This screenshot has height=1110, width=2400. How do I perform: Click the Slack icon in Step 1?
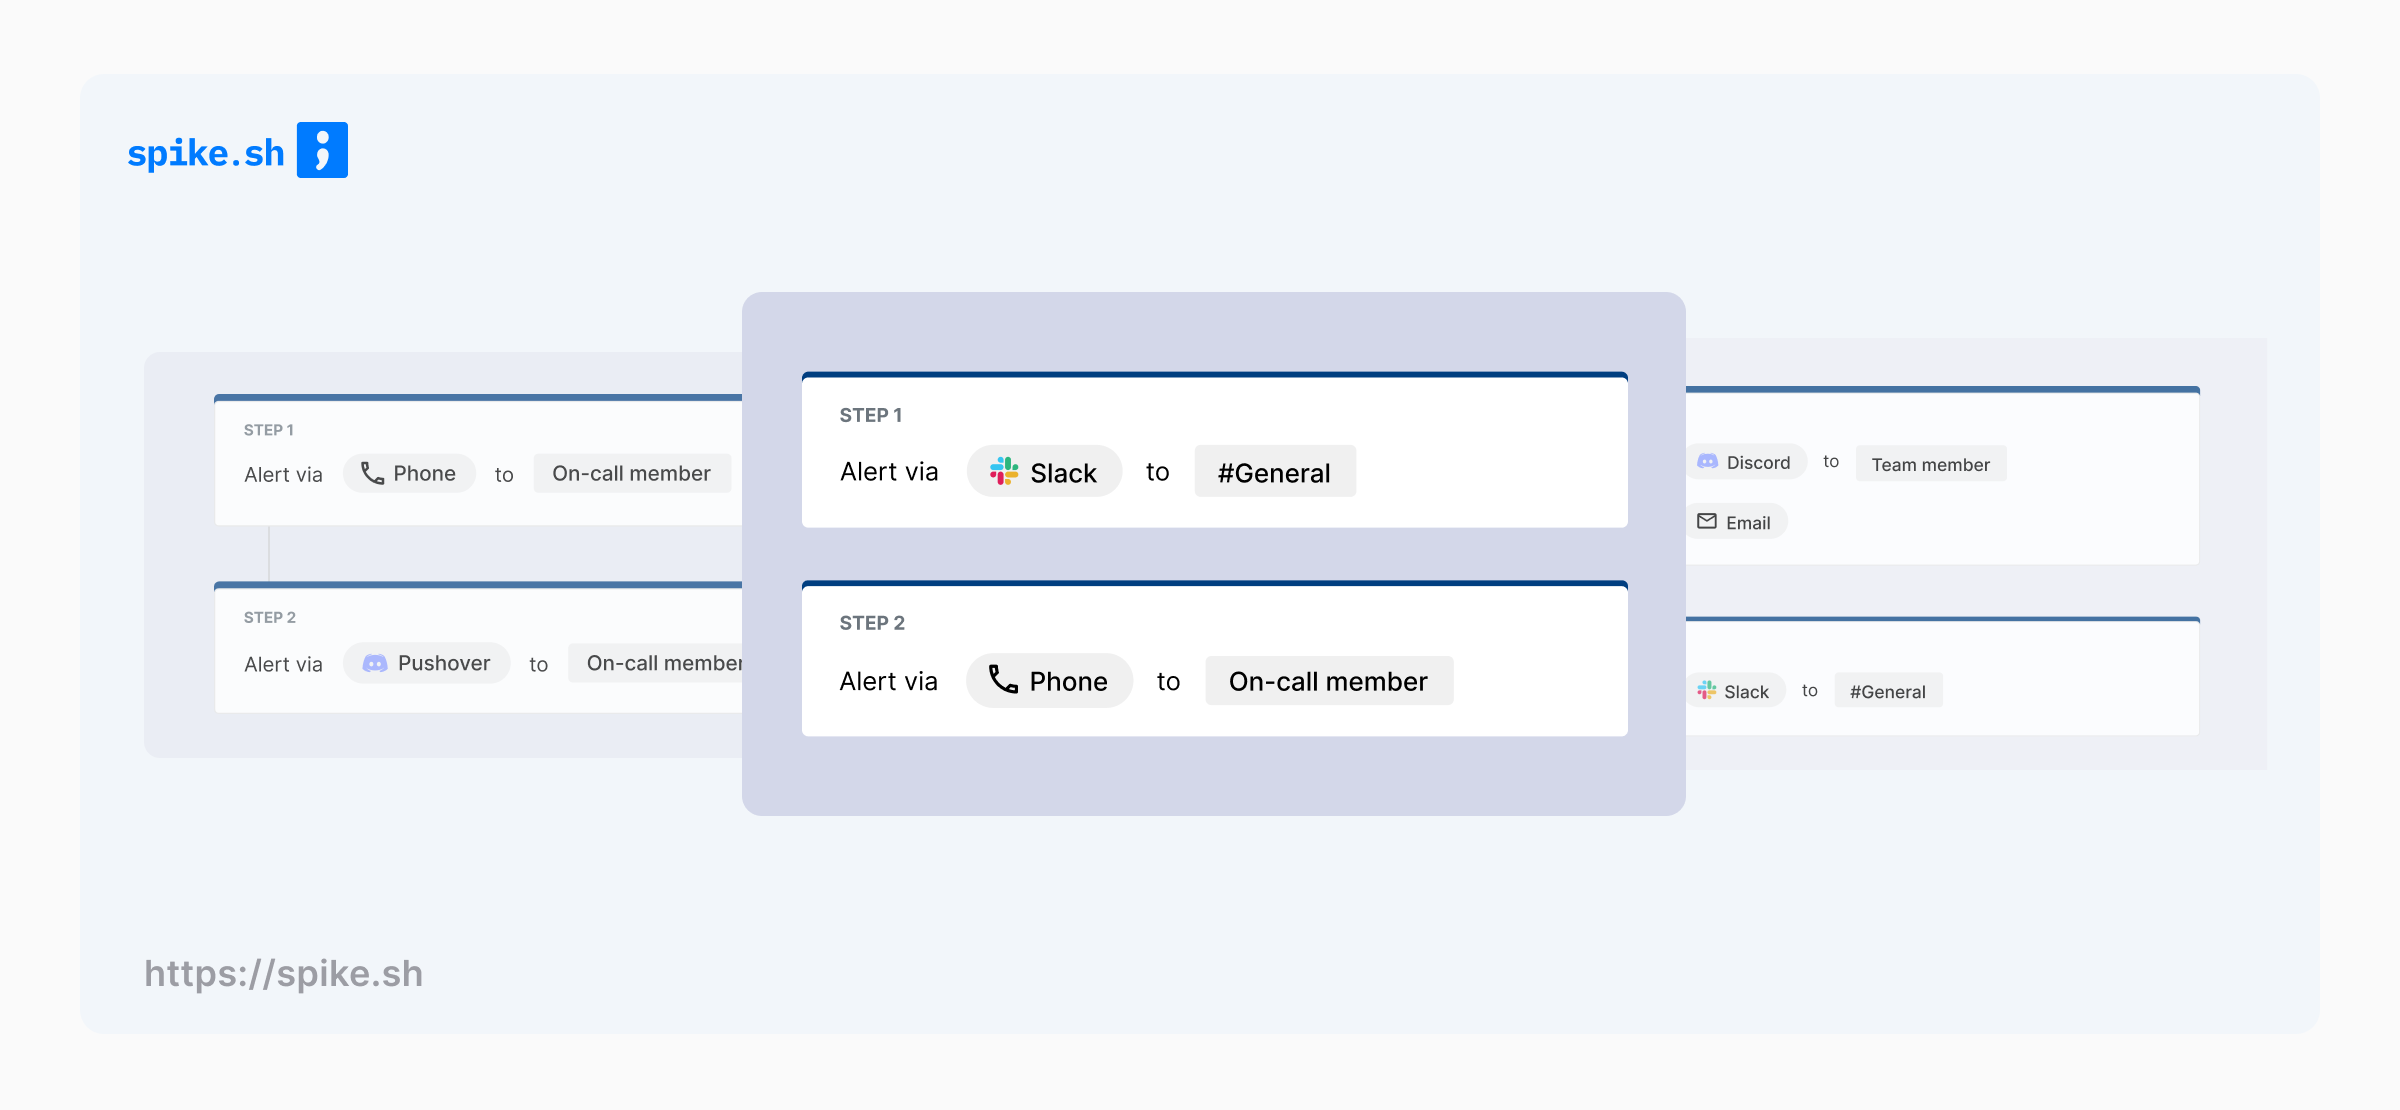tap(1005, 471)
